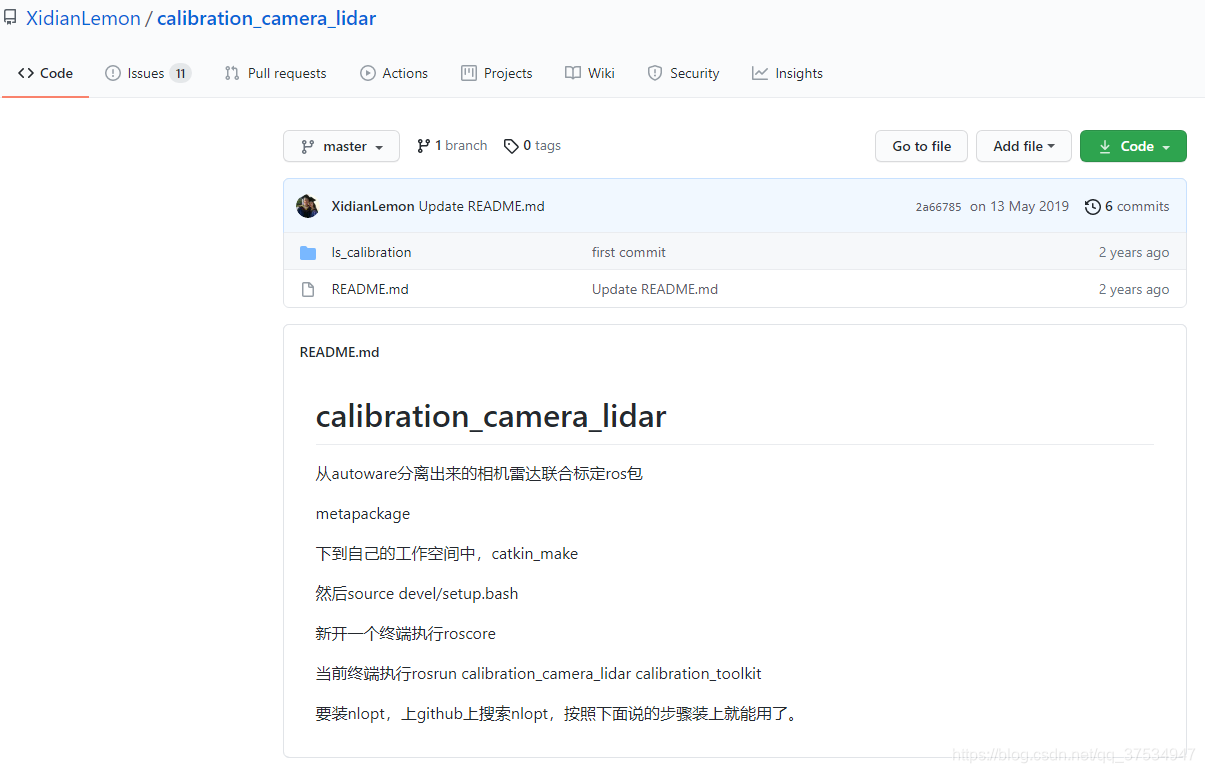Click the Security shield icon
1205x773 pixels.
(x=655, y=73)
